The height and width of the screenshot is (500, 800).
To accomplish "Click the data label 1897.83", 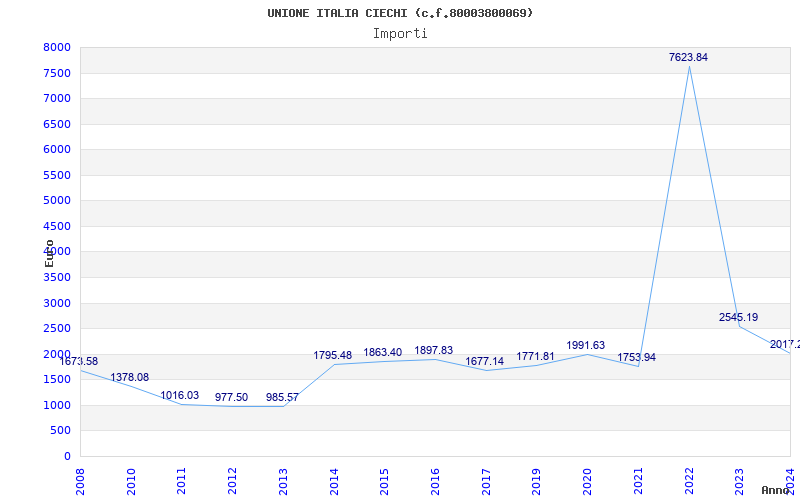I will (x=434, y=350).
